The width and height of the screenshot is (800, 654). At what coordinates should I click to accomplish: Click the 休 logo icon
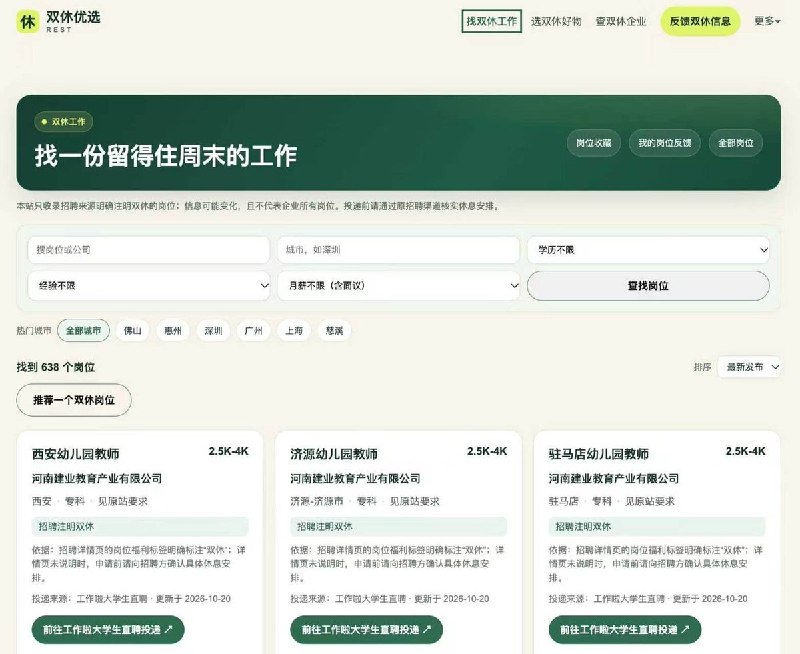[28, 22]
